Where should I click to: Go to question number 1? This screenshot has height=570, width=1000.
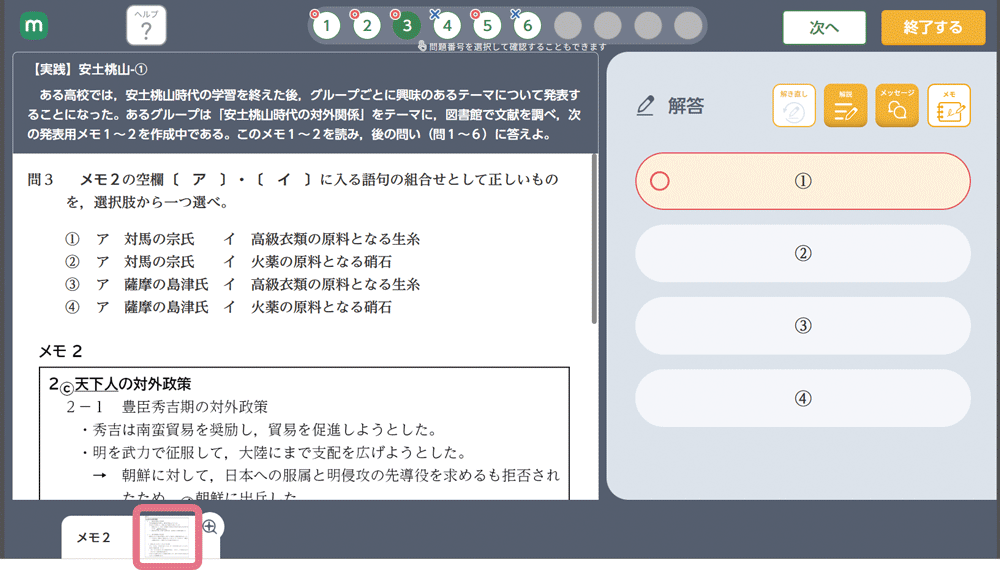coord(327,26)
